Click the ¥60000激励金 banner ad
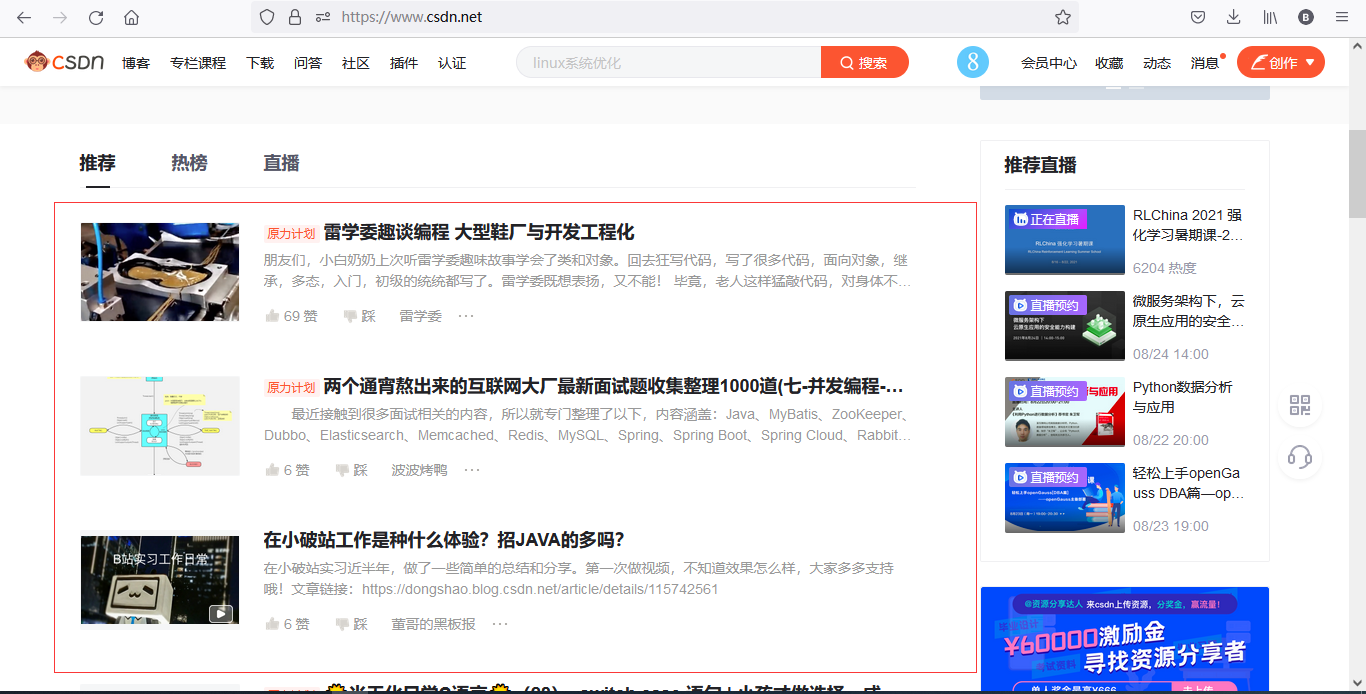Image resolution: width=1366 pixels, height=694 pixels. [1125, 639]
